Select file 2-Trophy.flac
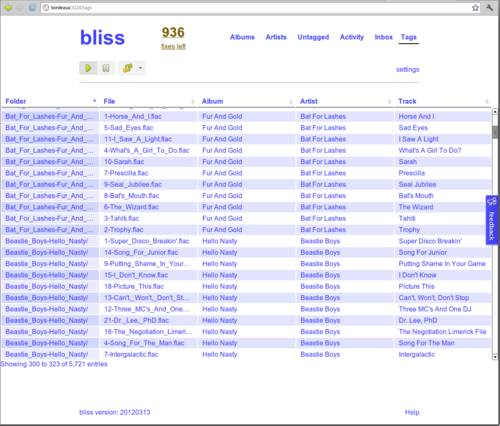Viewport: 500px width, 426px height. click(149, 230)
